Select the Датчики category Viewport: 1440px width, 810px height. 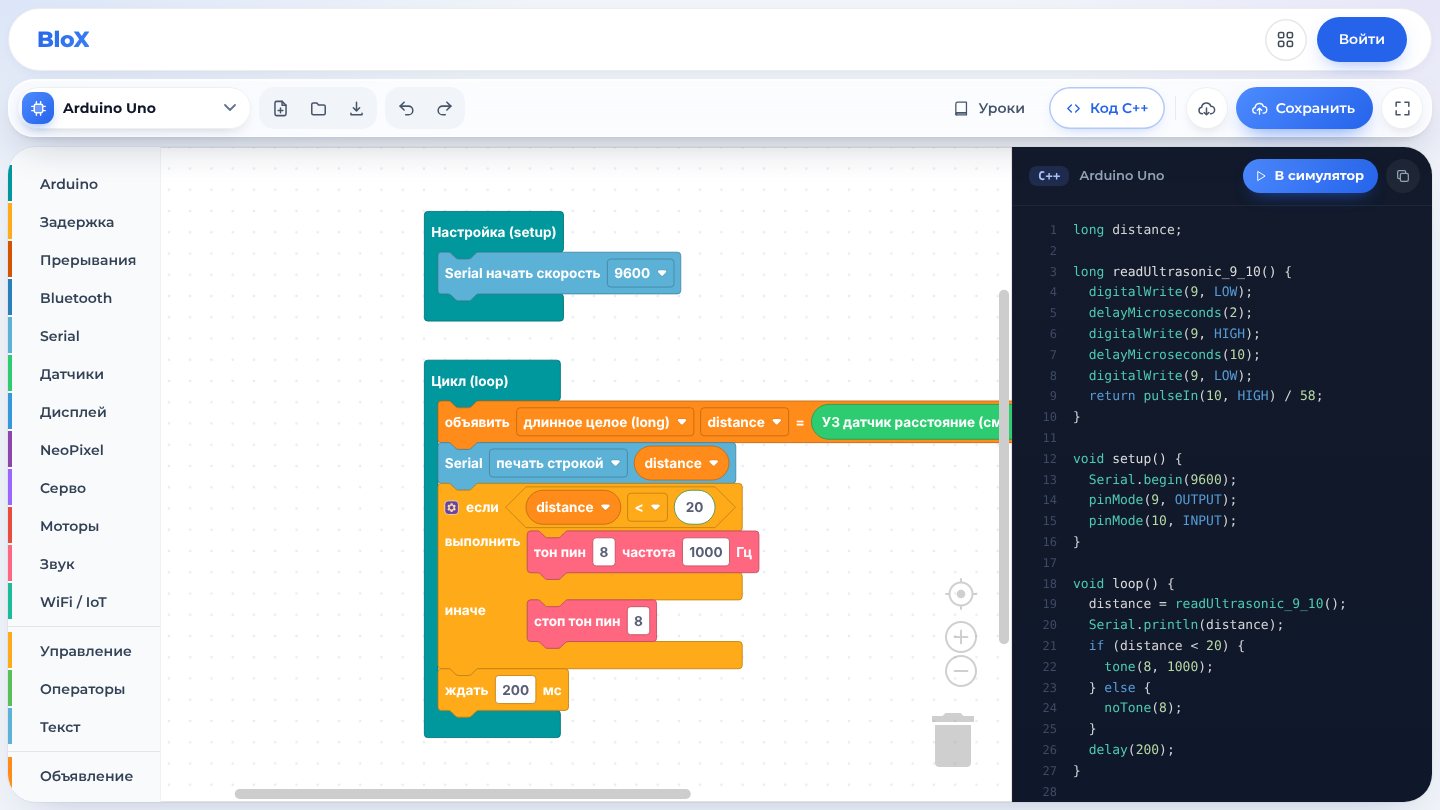click(x=85, y=374)
